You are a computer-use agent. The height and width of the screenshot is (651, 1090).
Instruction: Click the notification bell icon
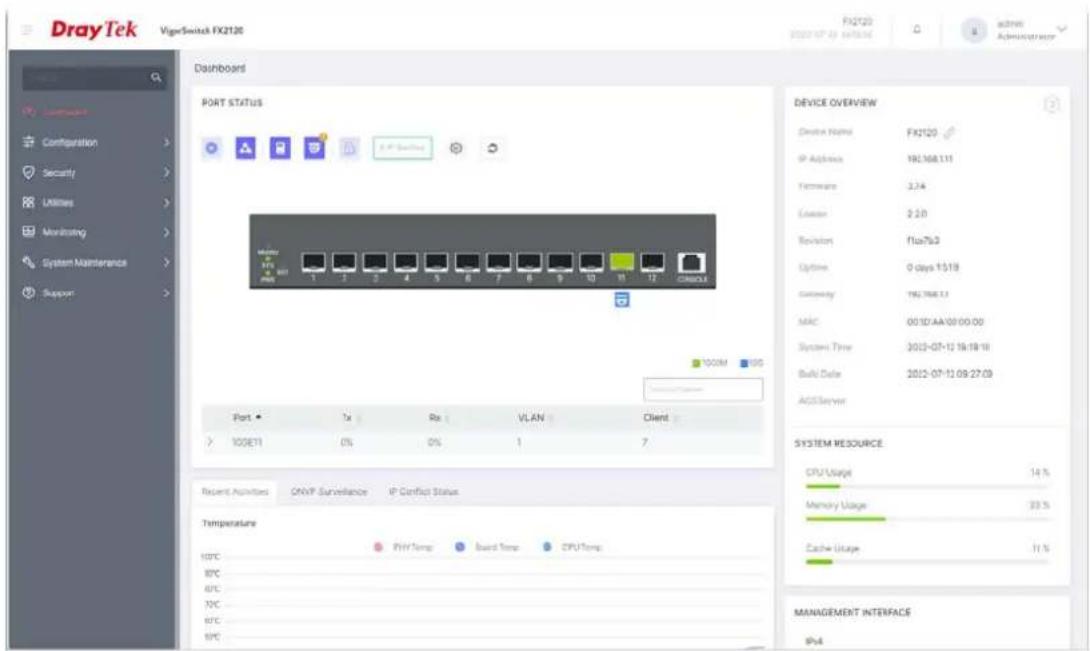coord(917,30)
